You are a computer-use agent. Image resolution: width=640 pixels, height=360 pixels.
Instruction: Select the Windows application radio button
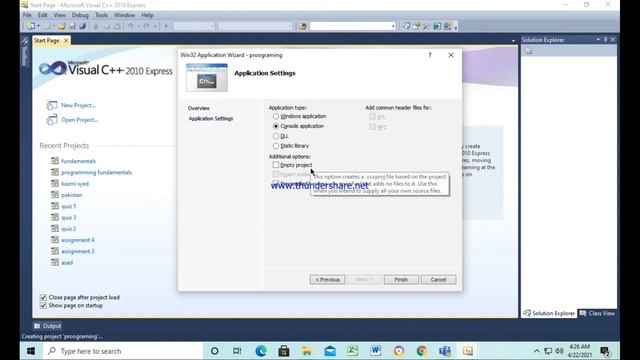pyautogui.click(x=276, y=116)
